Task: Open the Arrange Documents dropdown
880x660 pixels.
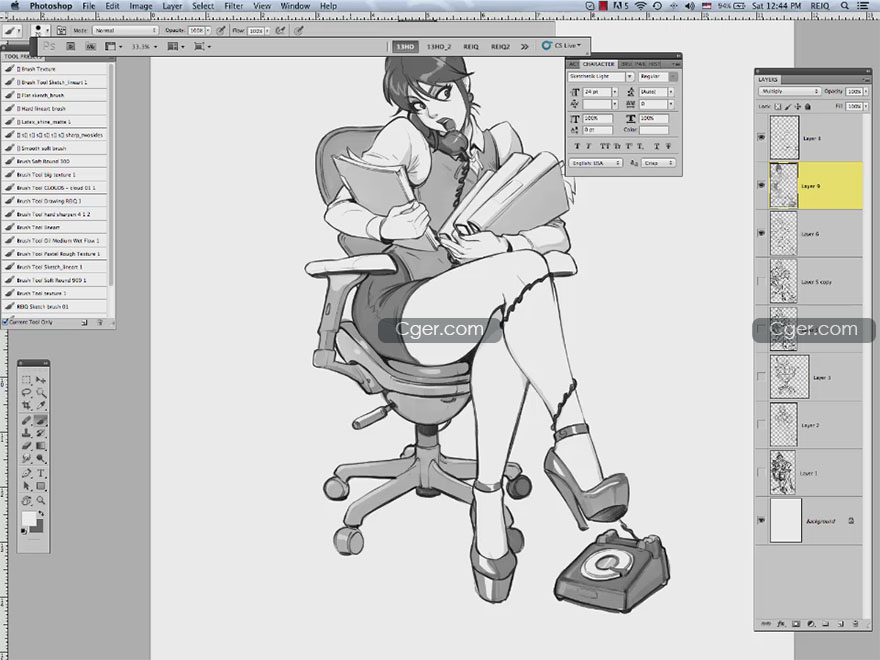Action: (x=176, y=47)
